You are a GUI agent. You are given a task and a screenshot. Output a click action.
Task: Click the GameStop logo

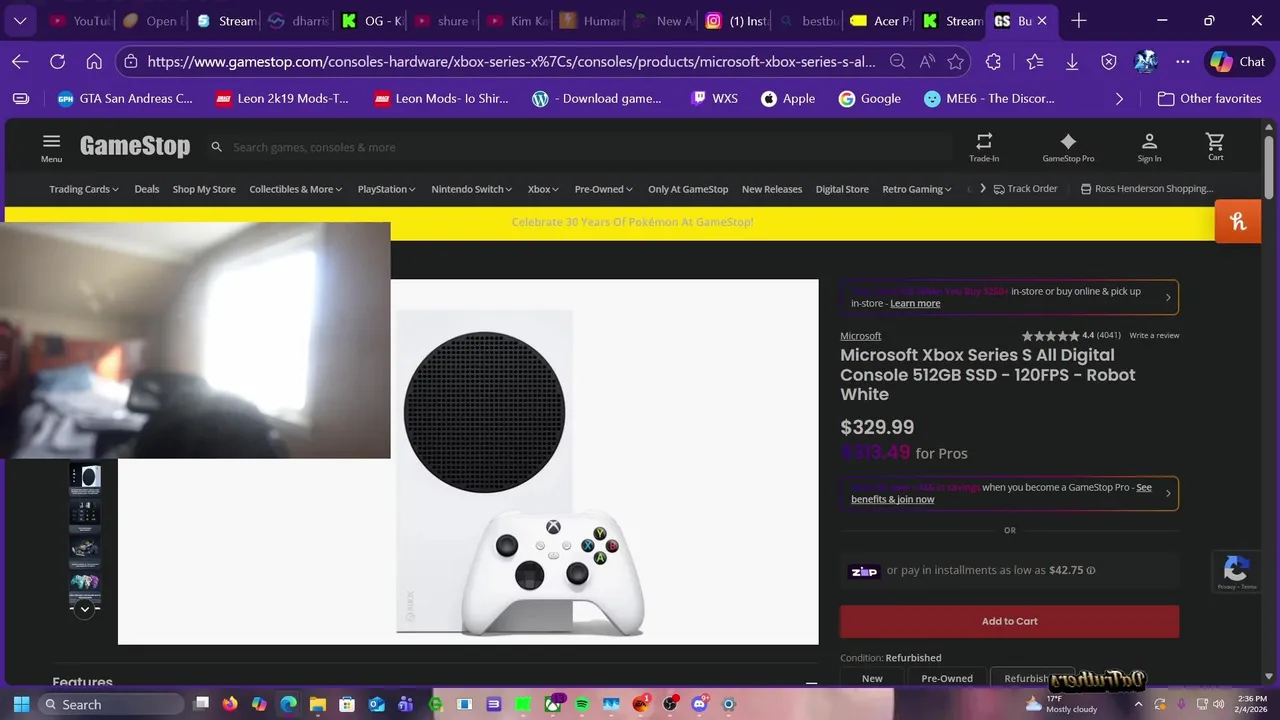[x=135, y=146]
